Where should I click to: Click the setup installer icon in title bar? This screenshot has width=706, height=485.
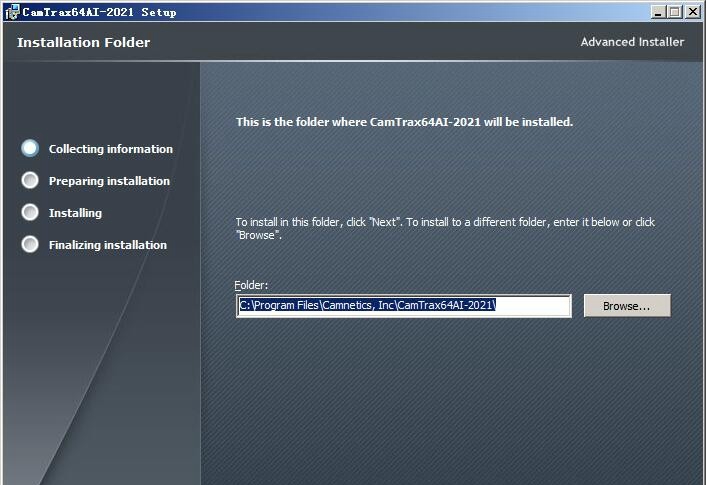point(12,12)
